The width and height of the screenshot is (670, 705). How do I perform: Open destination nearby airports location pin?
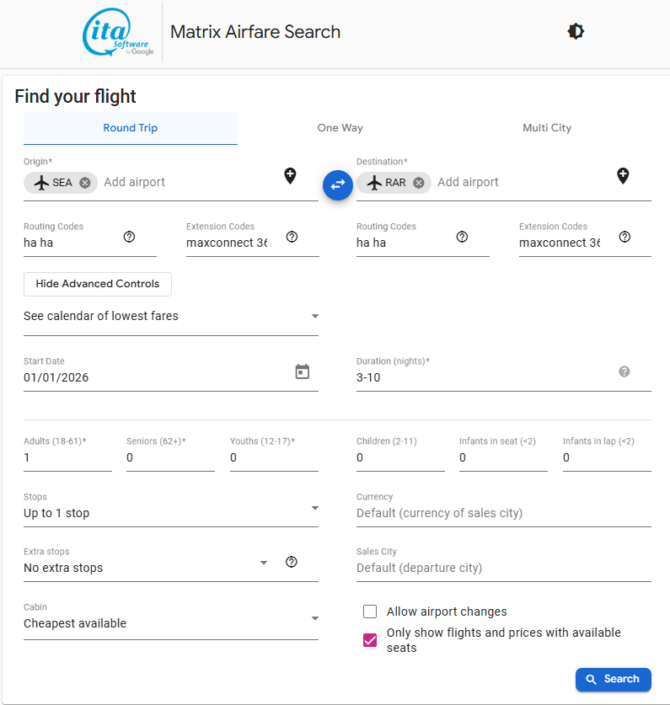[x=622, y=176]
